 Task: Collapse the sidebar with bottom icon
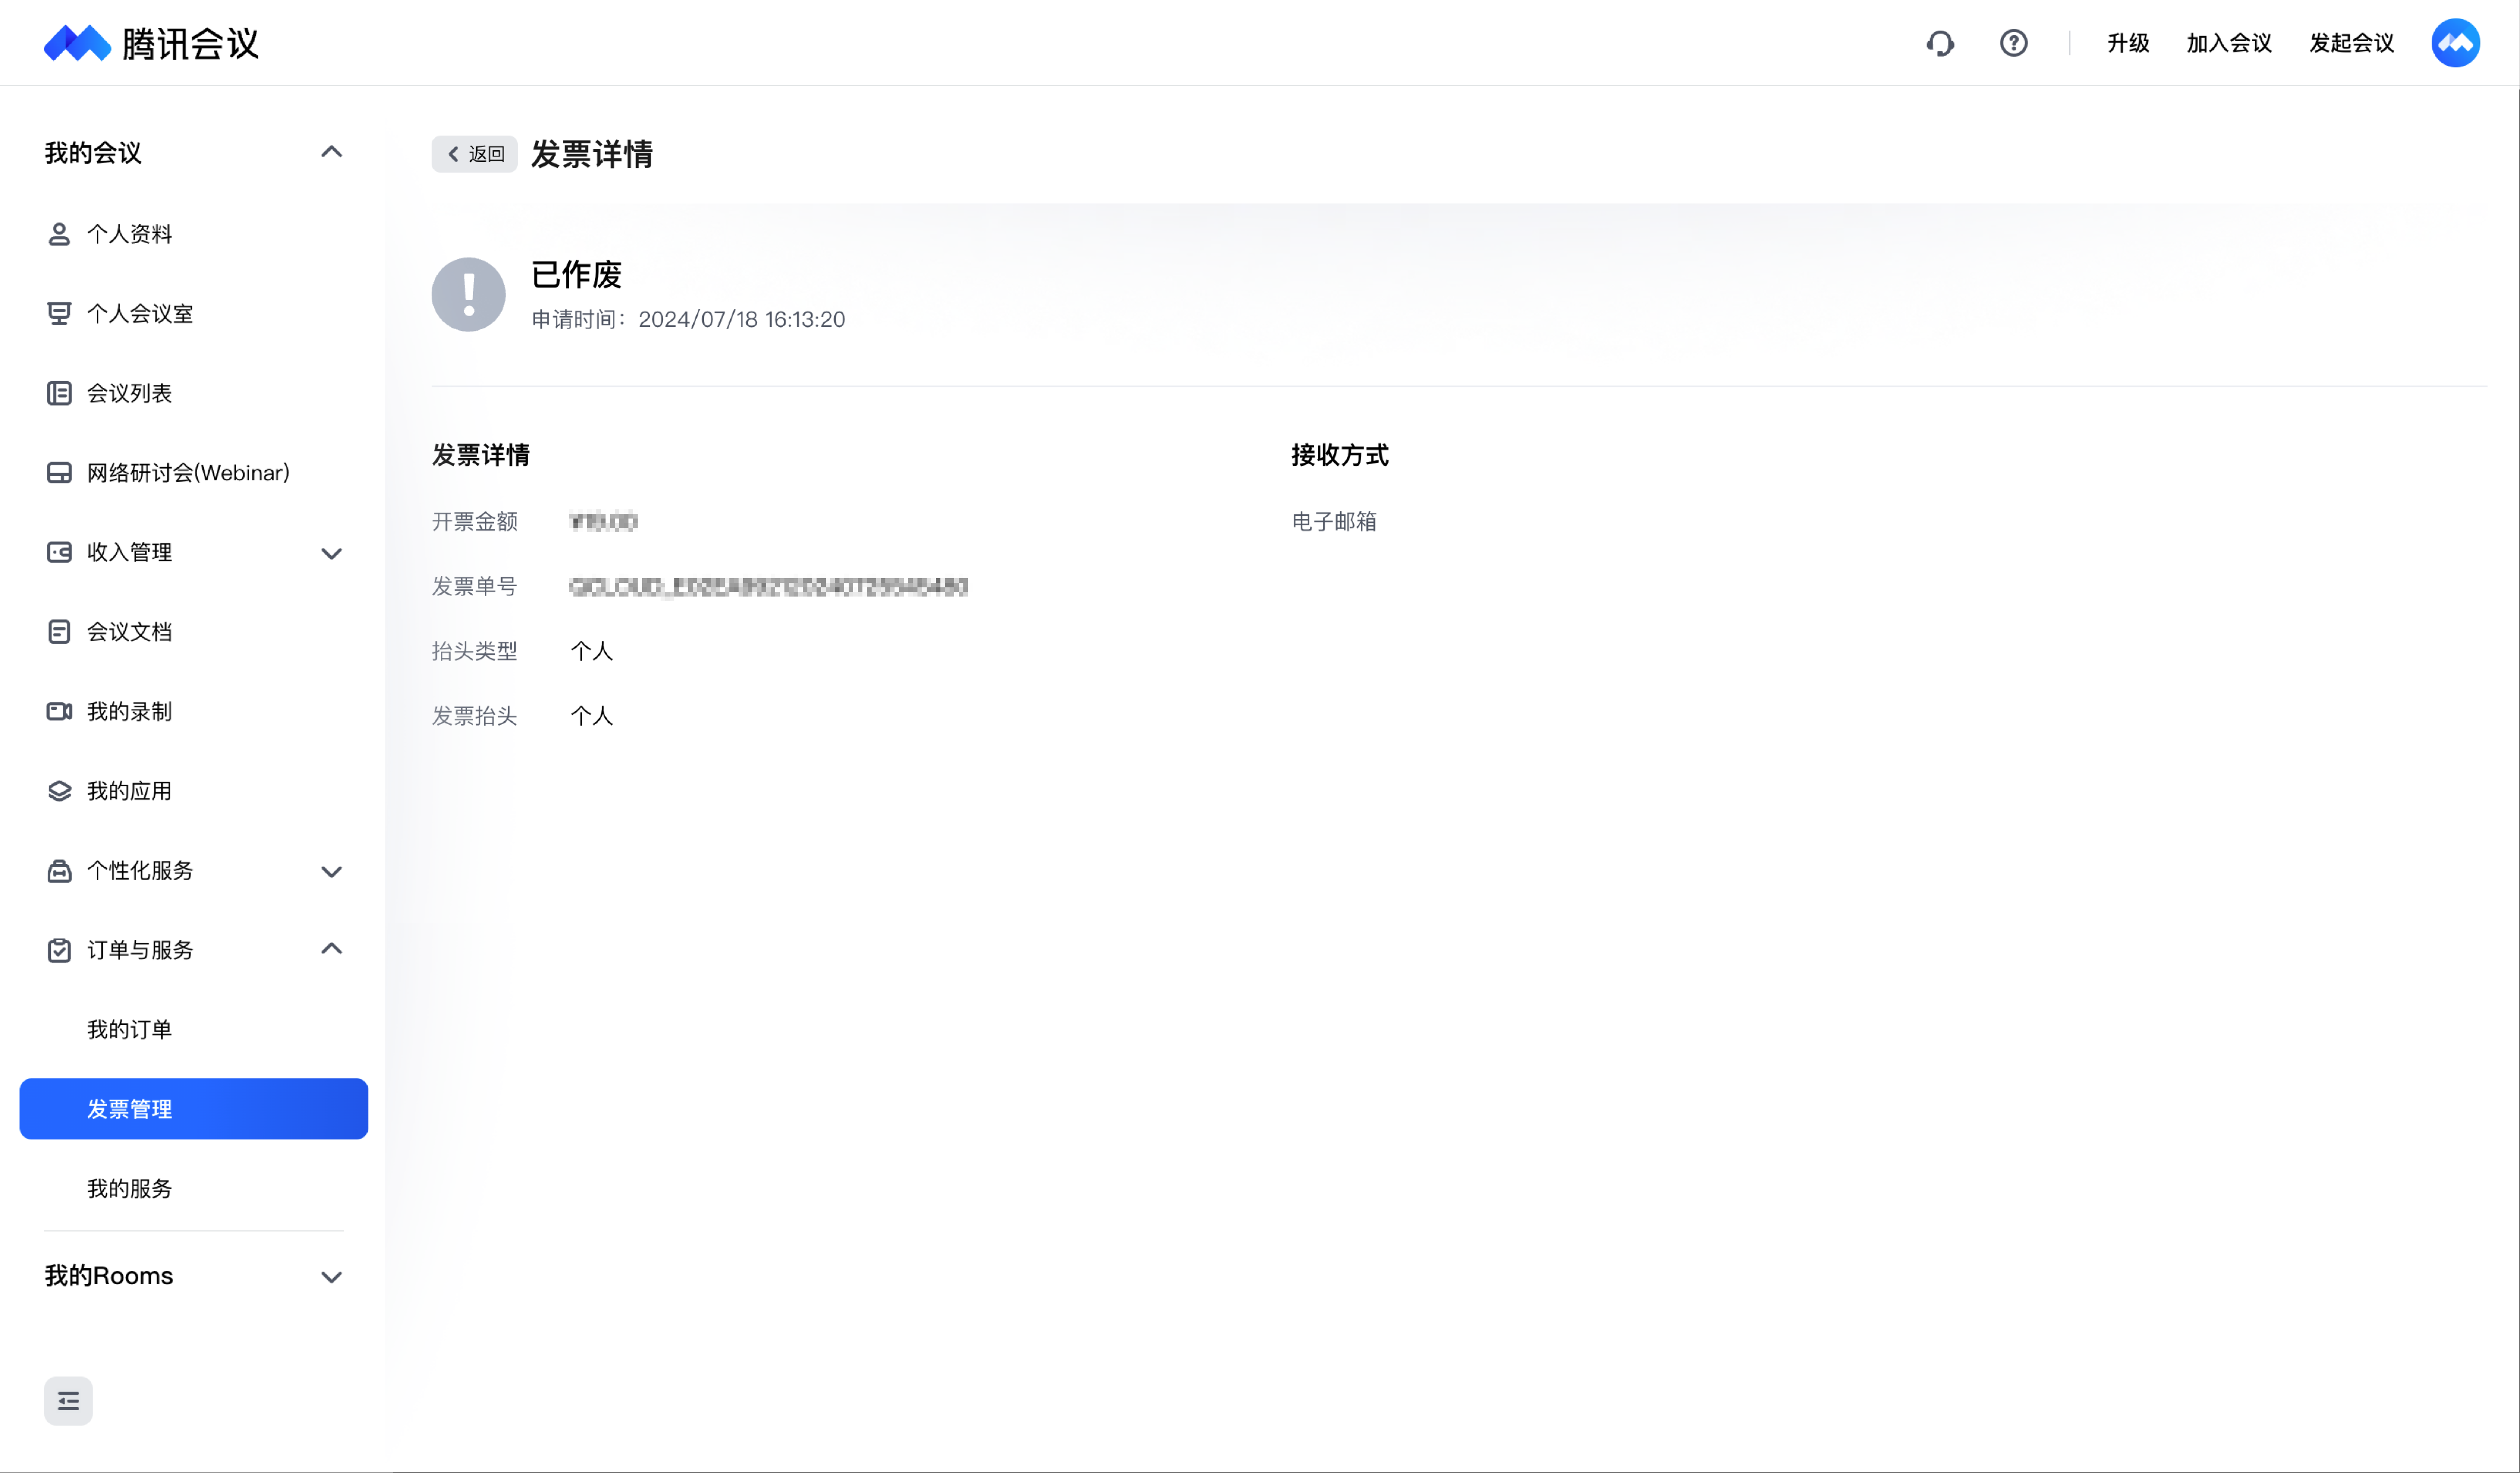[68, 1401]
